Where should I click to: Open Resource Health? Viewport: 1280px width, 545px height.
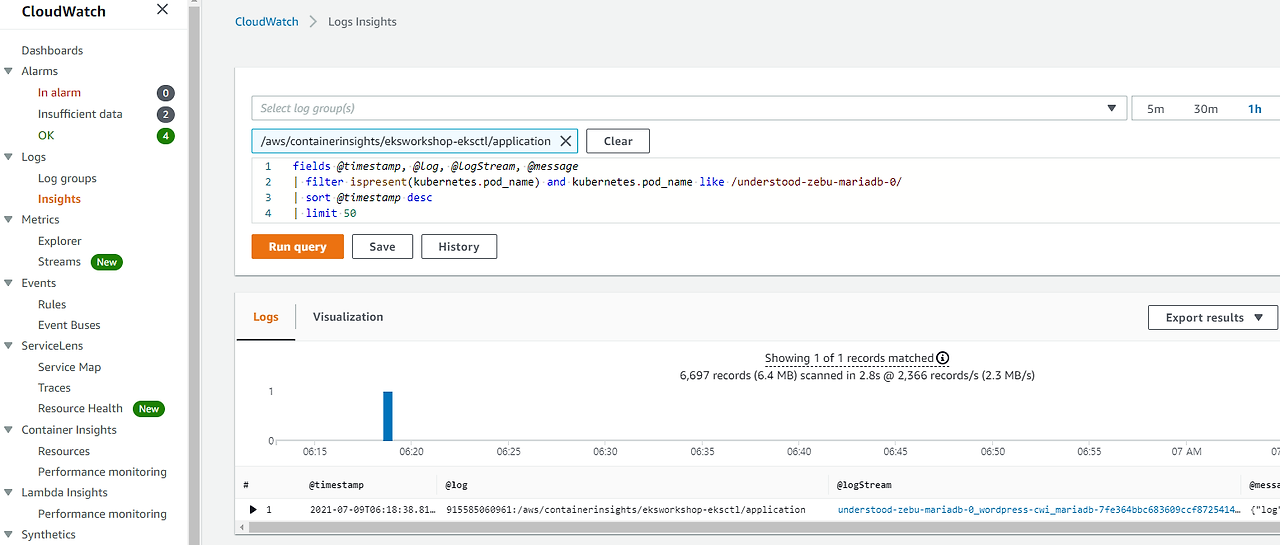pyautogui.click(x=80, y=409)
